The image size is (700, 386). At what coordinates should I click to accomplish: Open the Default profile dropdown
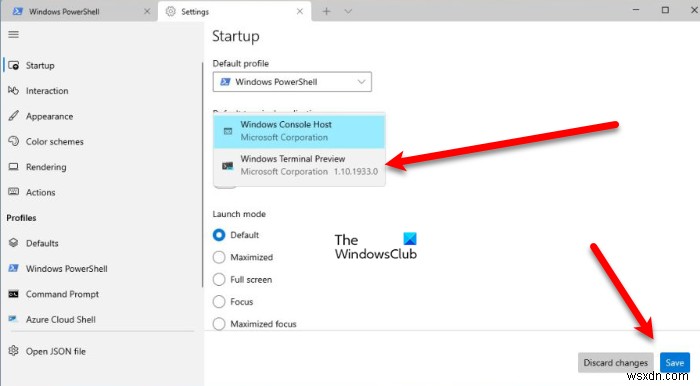point(292,82)
